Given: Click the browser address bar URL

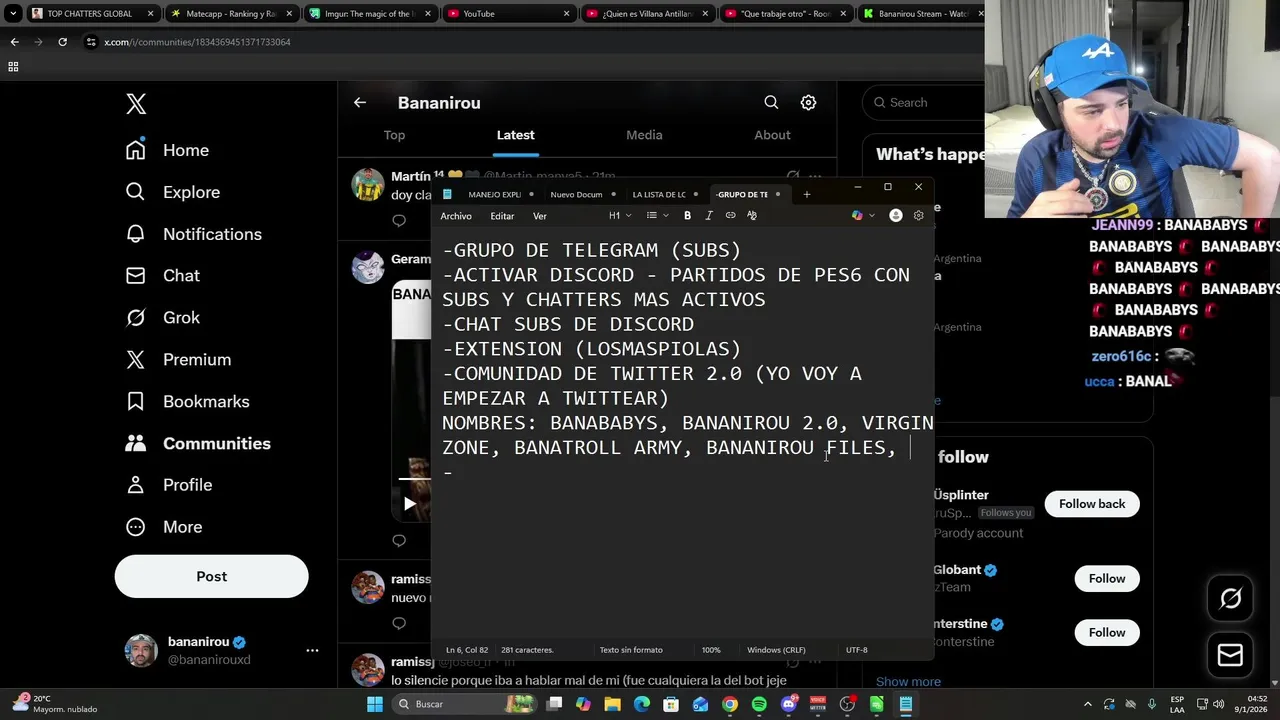Looking at the screenshot, I should (x=197, y=42).
